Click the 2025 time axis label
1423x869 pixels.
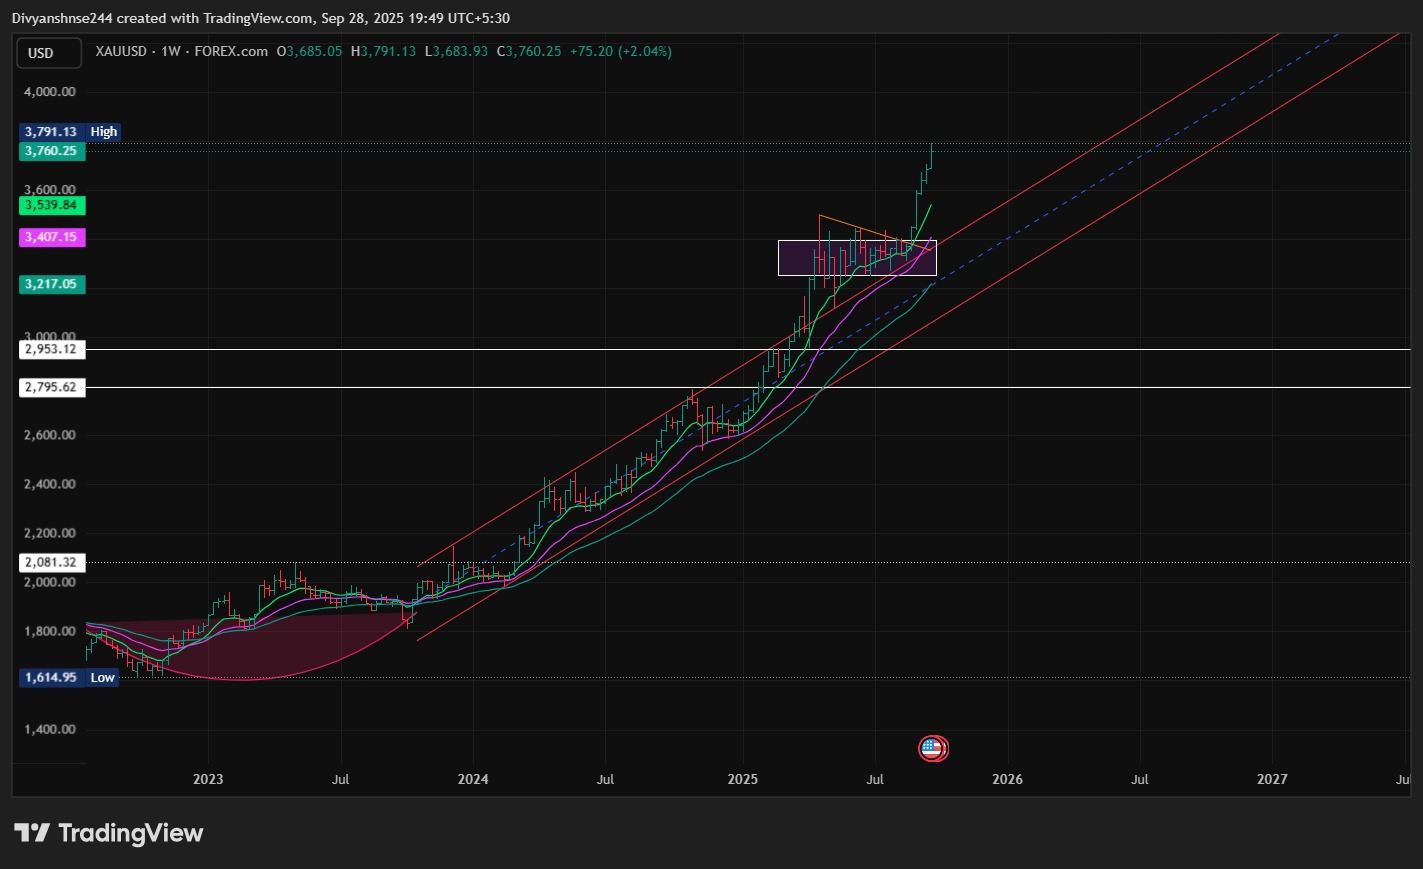743,779
